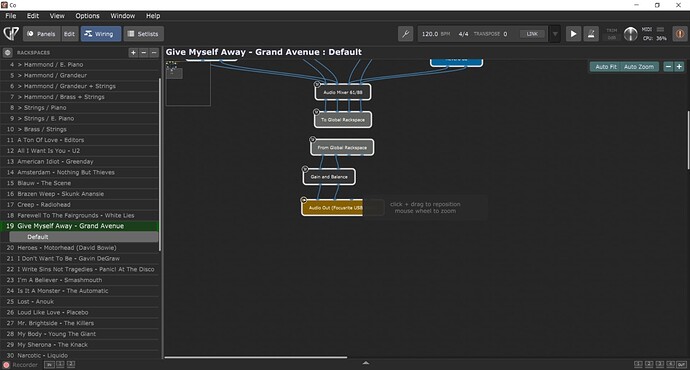Select the Audio Out (Focusrite USB) block

333,207
